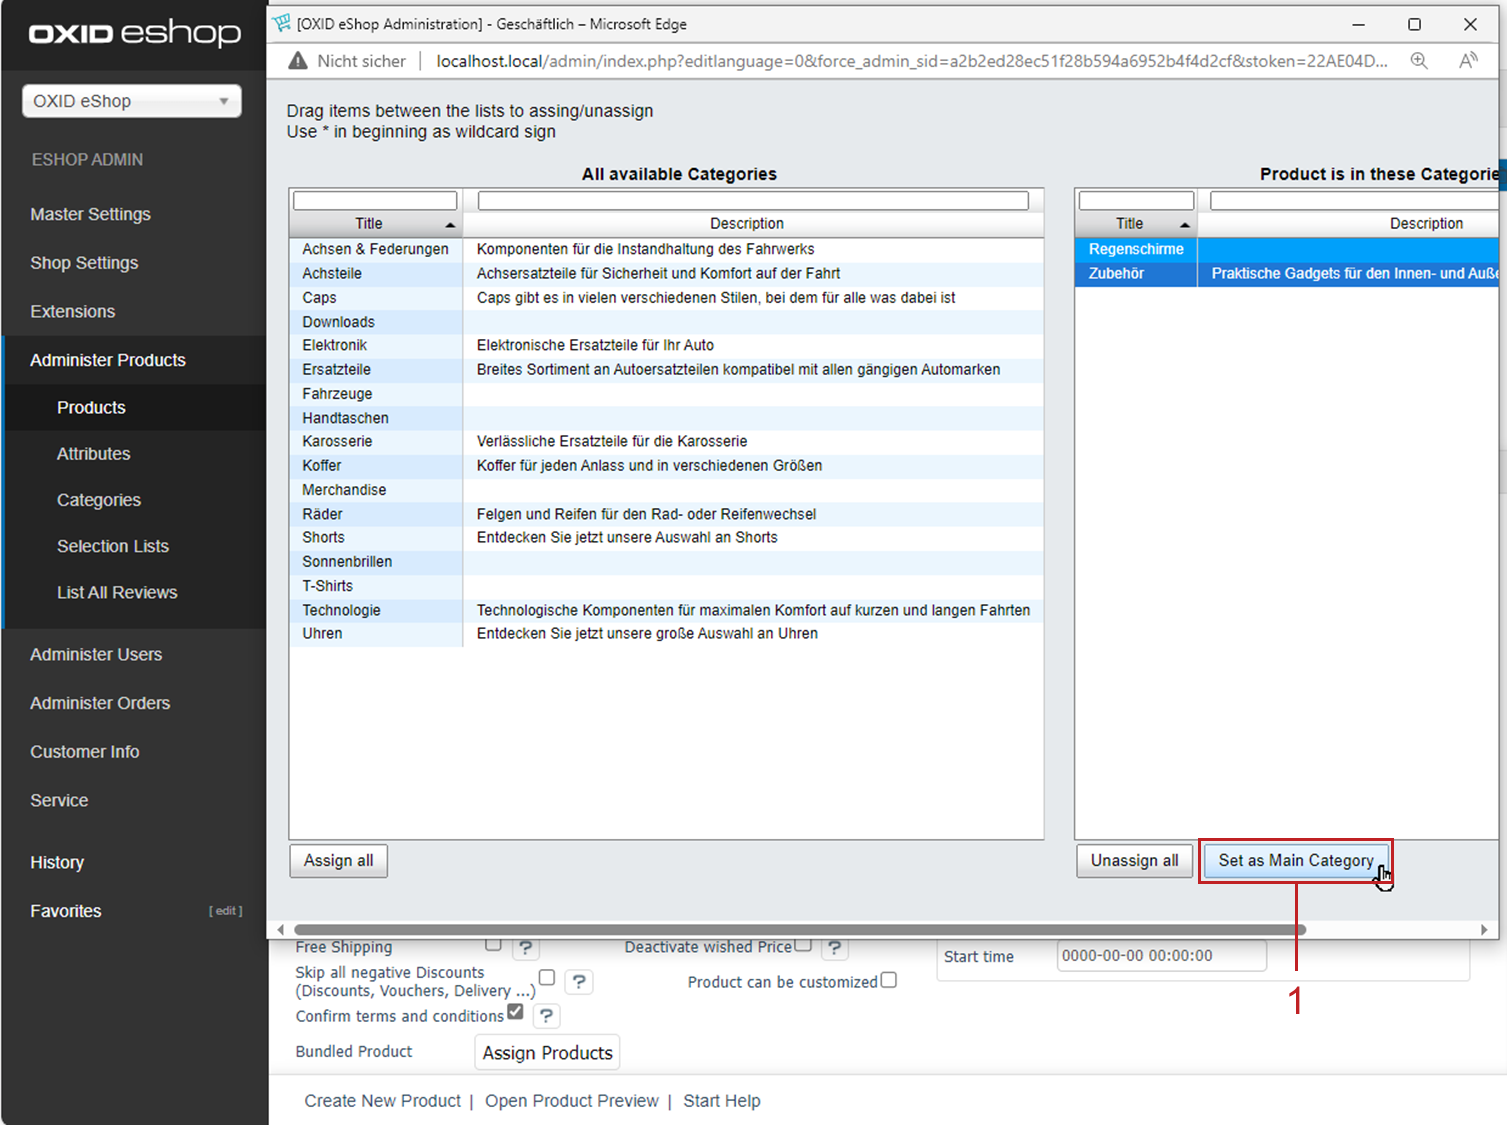Focus Title filter field of assigned categories
Screen dimensions: 1507x1125
tap(1136, 201)
